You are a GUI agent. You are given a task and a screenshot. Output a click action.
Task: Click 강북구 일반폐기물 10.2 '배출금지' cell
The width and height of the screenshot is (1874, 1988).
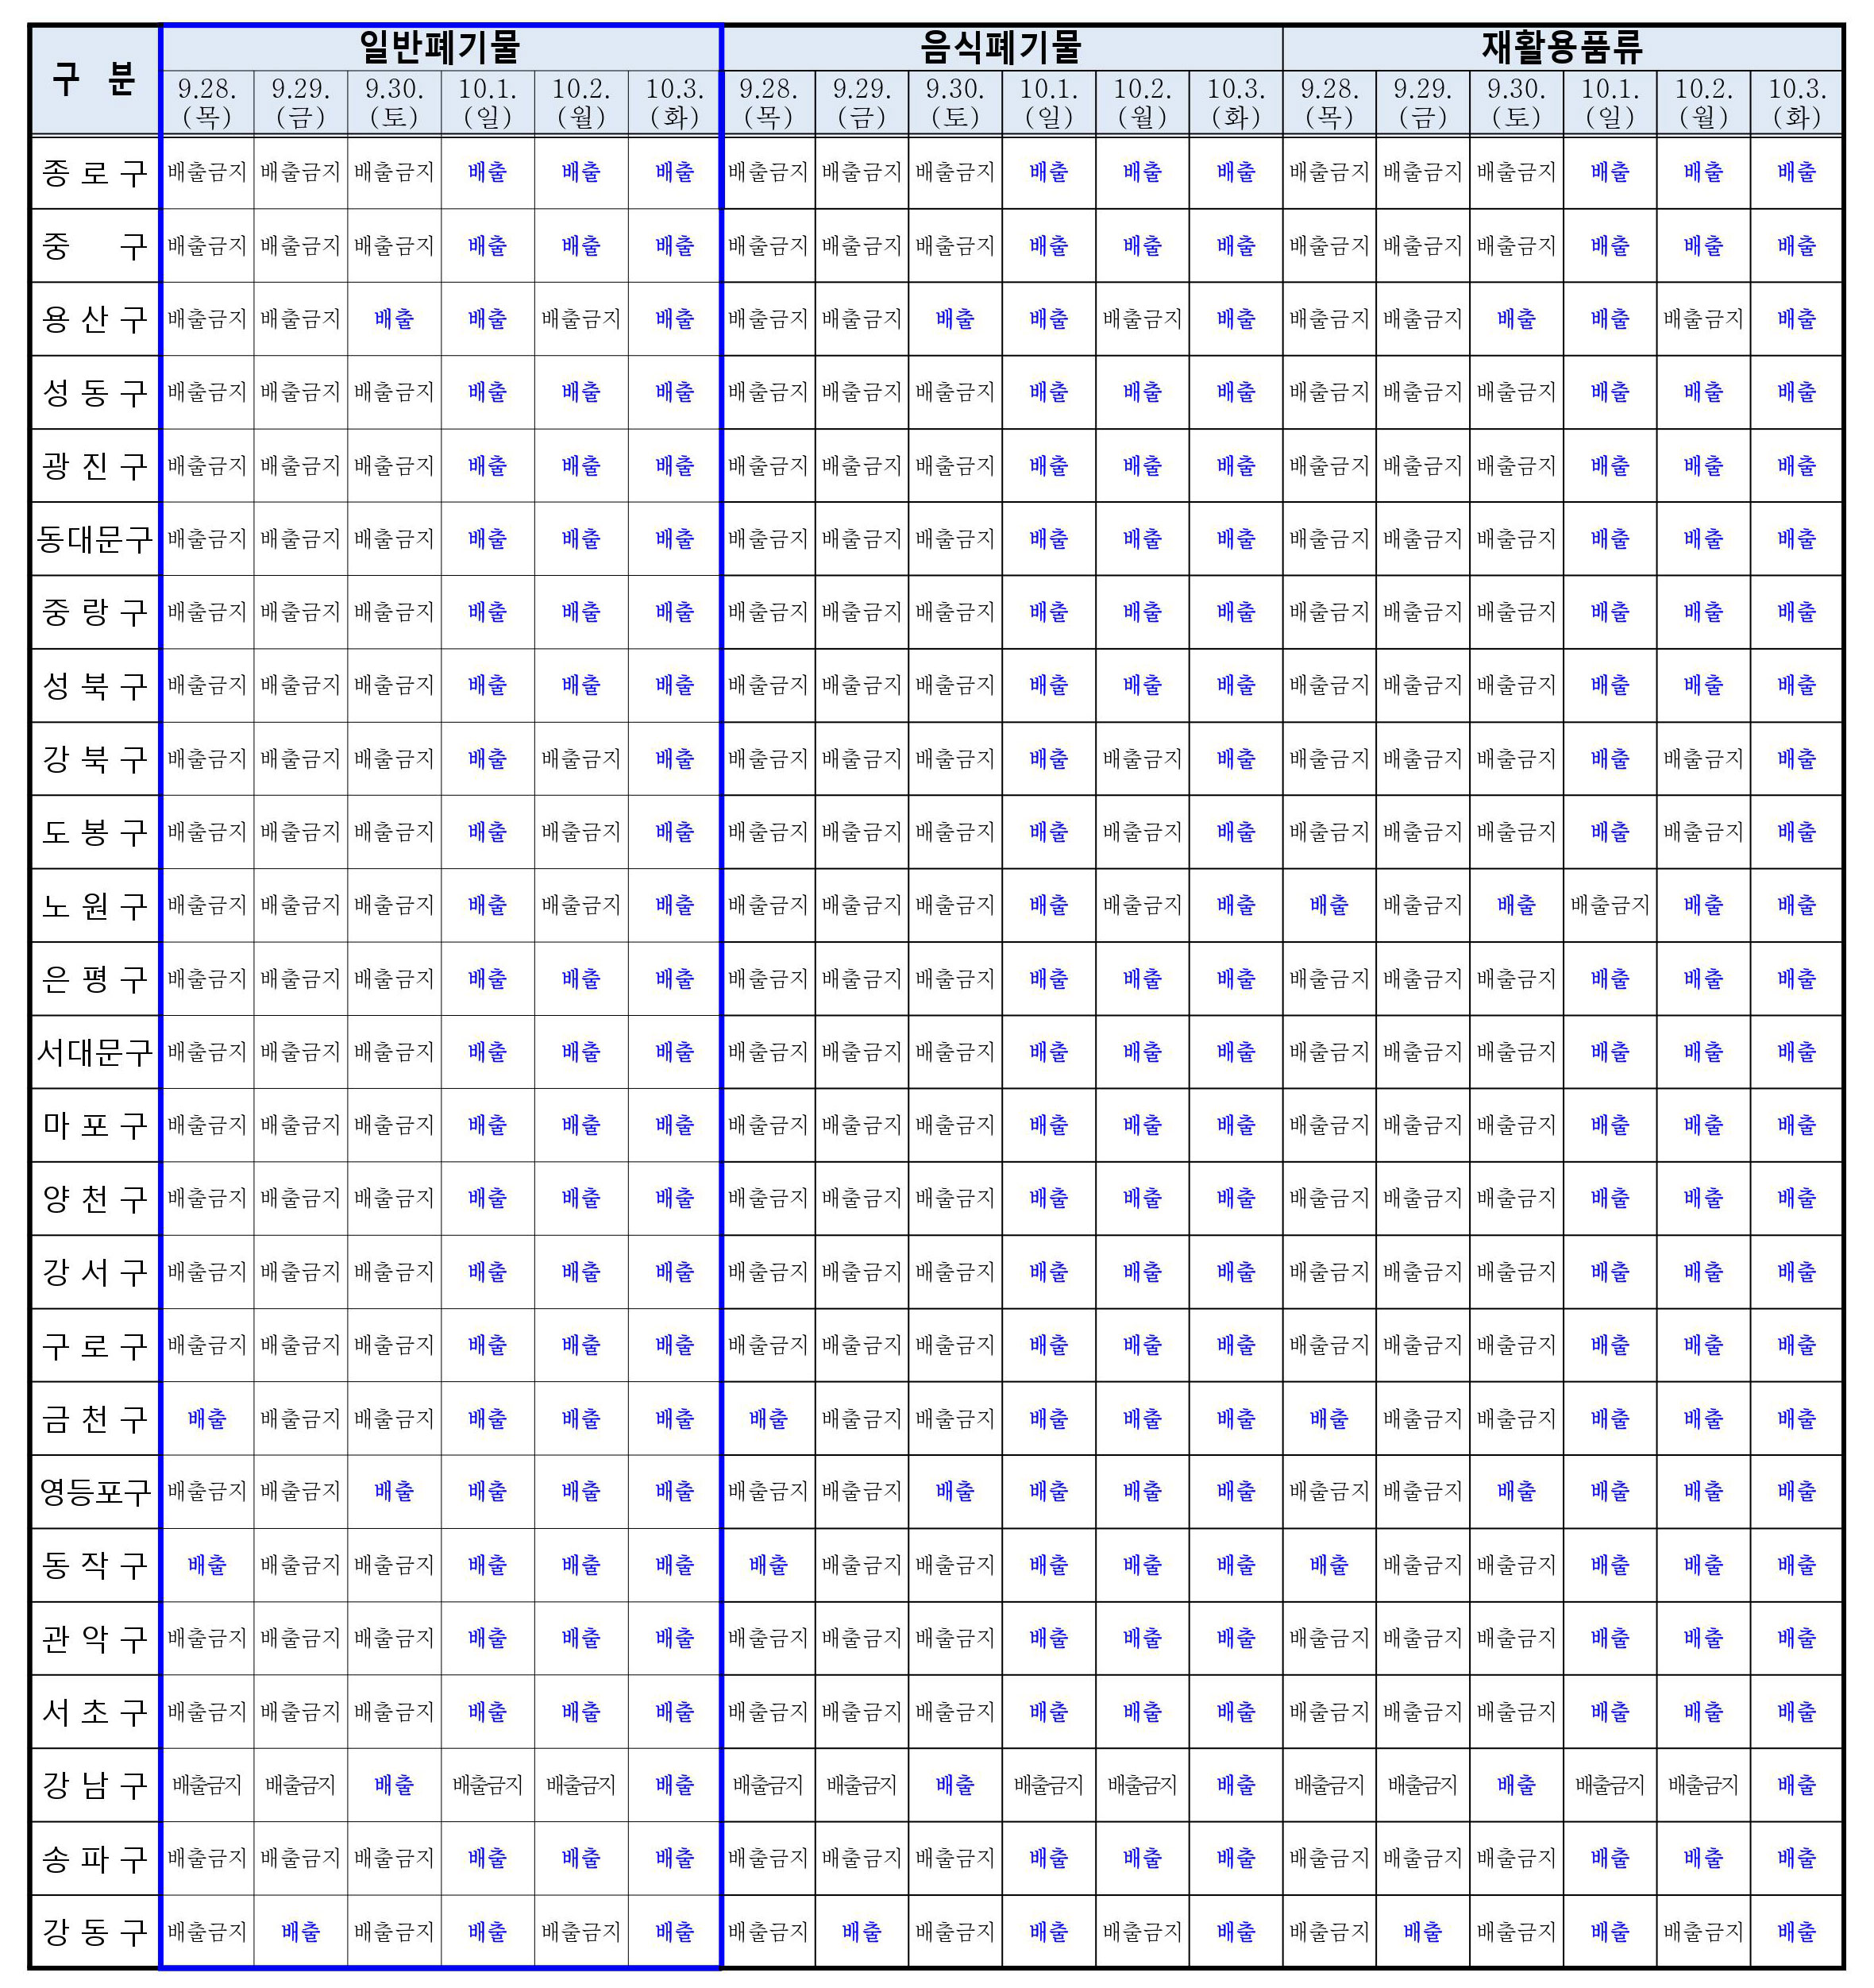(x=581, y=759)
